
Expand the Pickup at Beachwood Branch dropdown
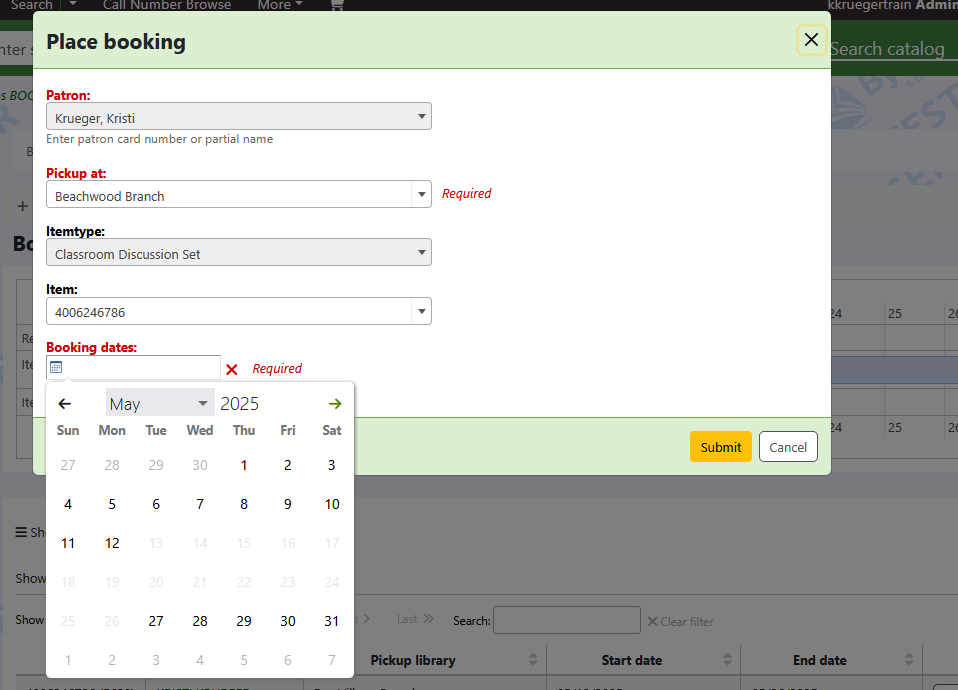[x=239, y=196]
